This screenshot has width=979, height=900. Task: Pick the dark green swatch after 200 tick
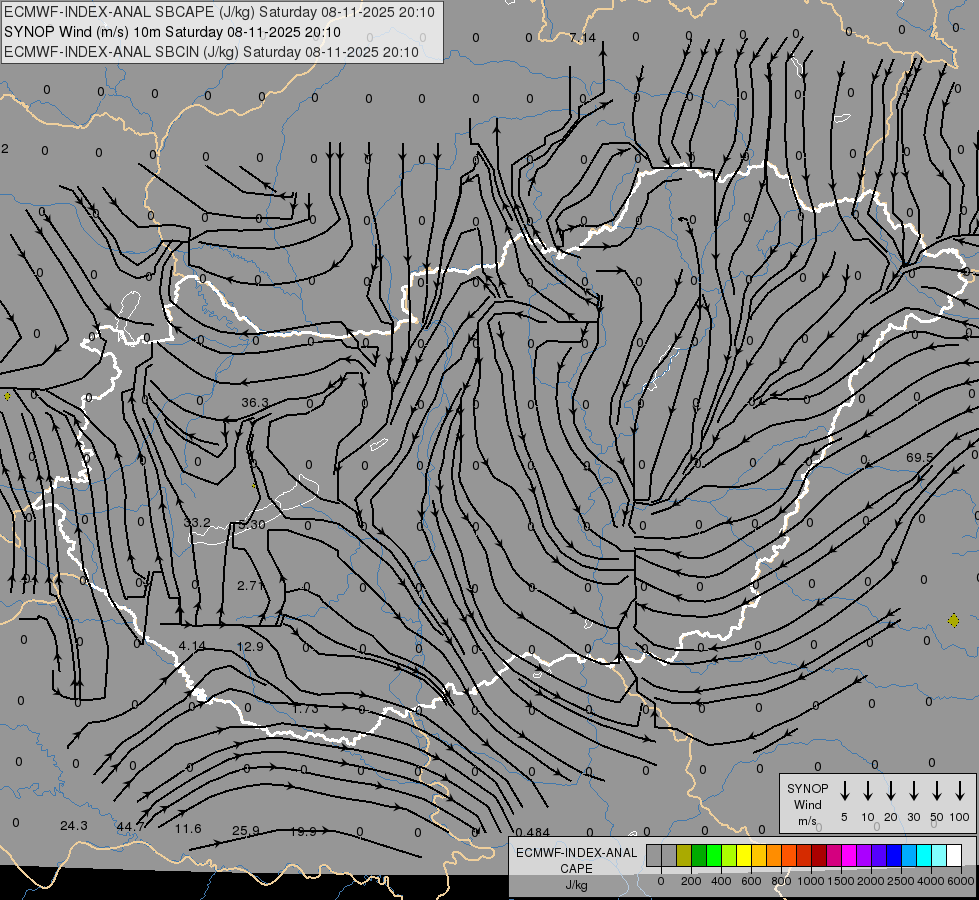(x=699, y=855)
